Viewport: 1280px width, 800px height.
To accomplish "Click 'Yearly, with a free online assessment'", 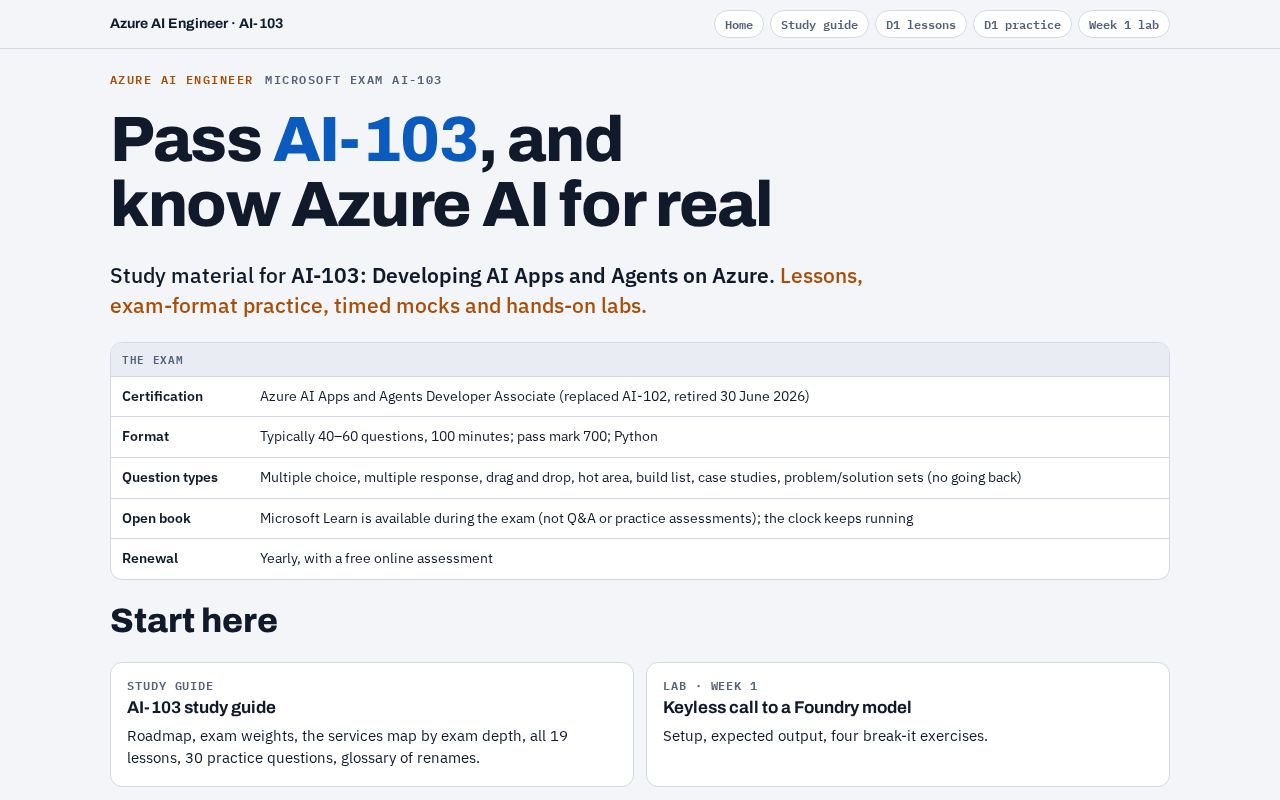I will pyautogui.click(x=376, y=558).
